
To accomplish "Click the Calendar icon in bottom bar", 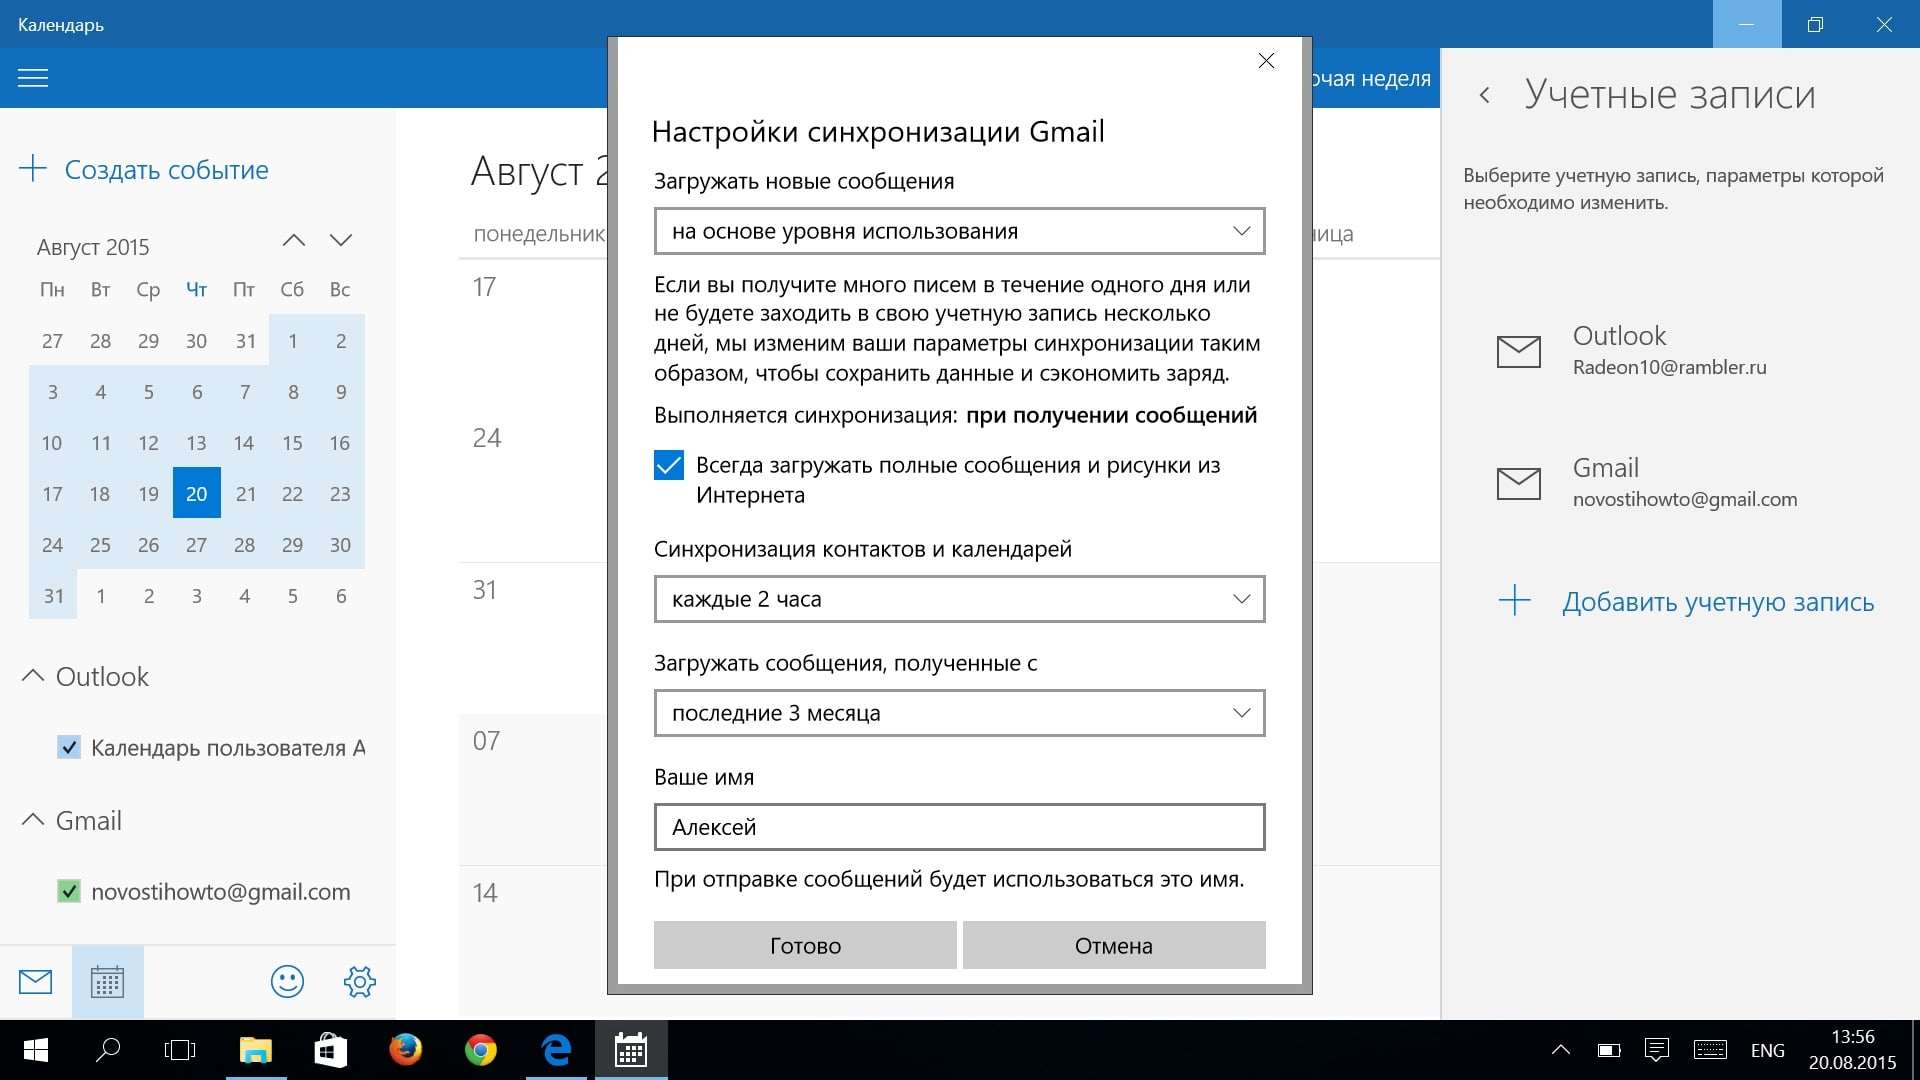I will pos(107,982).
